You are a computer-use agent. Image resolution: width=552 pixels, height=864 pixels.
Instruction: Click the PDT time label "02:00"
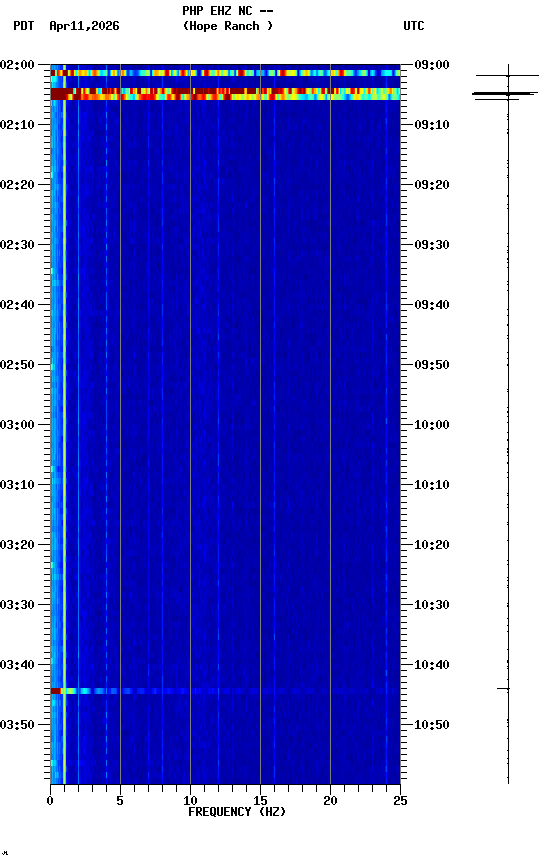tap(17, 65)
